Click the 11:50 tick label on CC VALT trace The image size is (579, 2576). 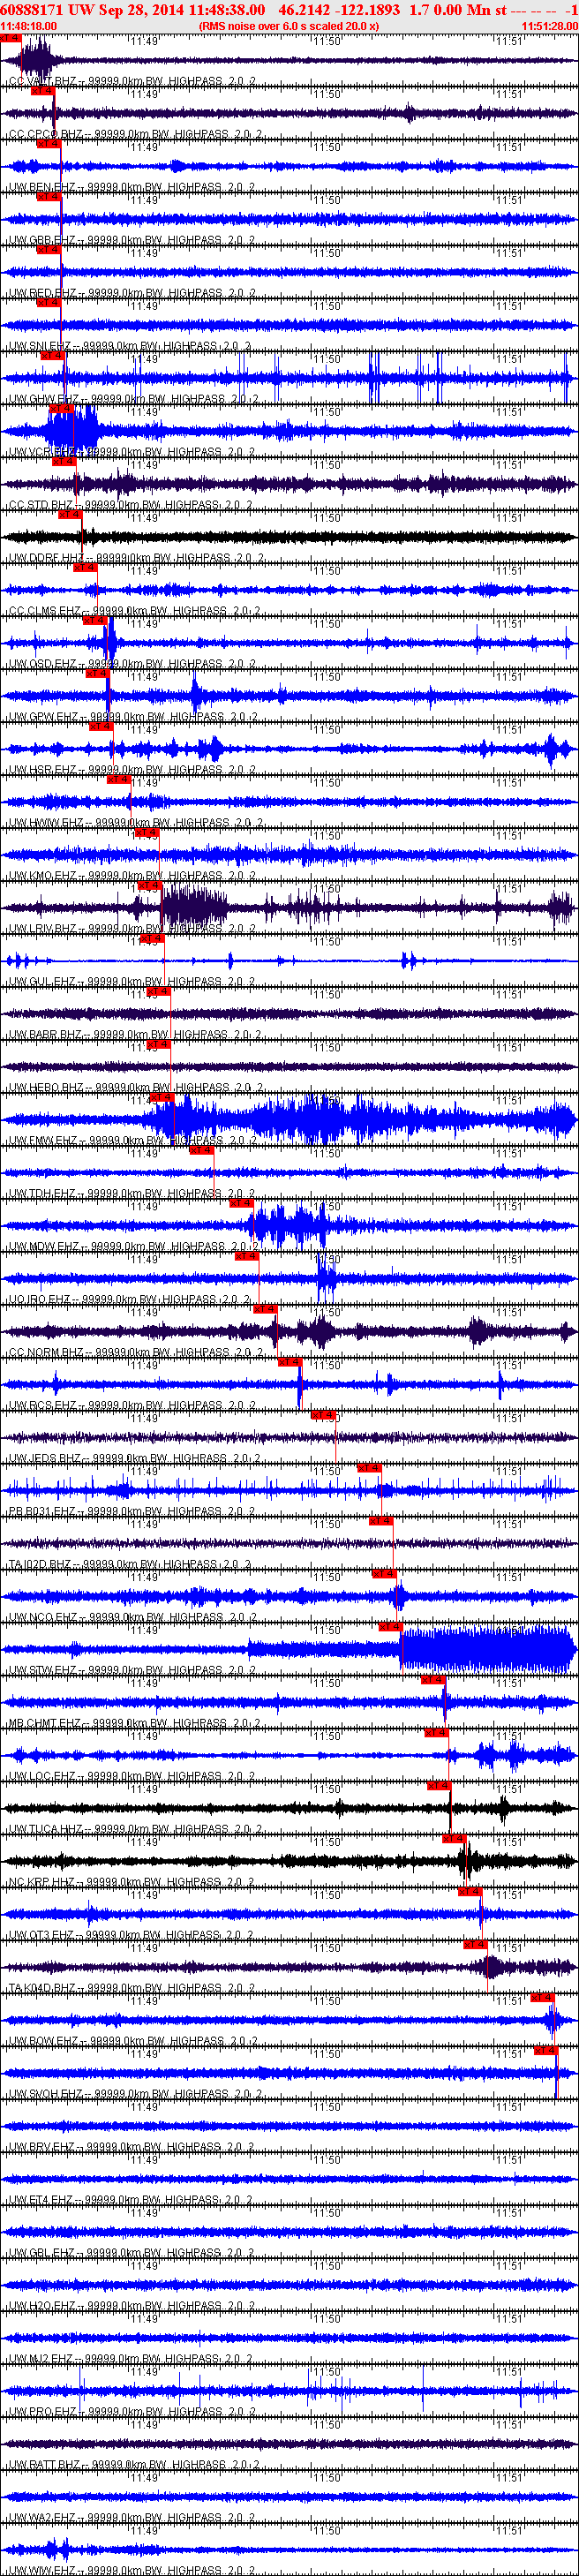point(326,41)
